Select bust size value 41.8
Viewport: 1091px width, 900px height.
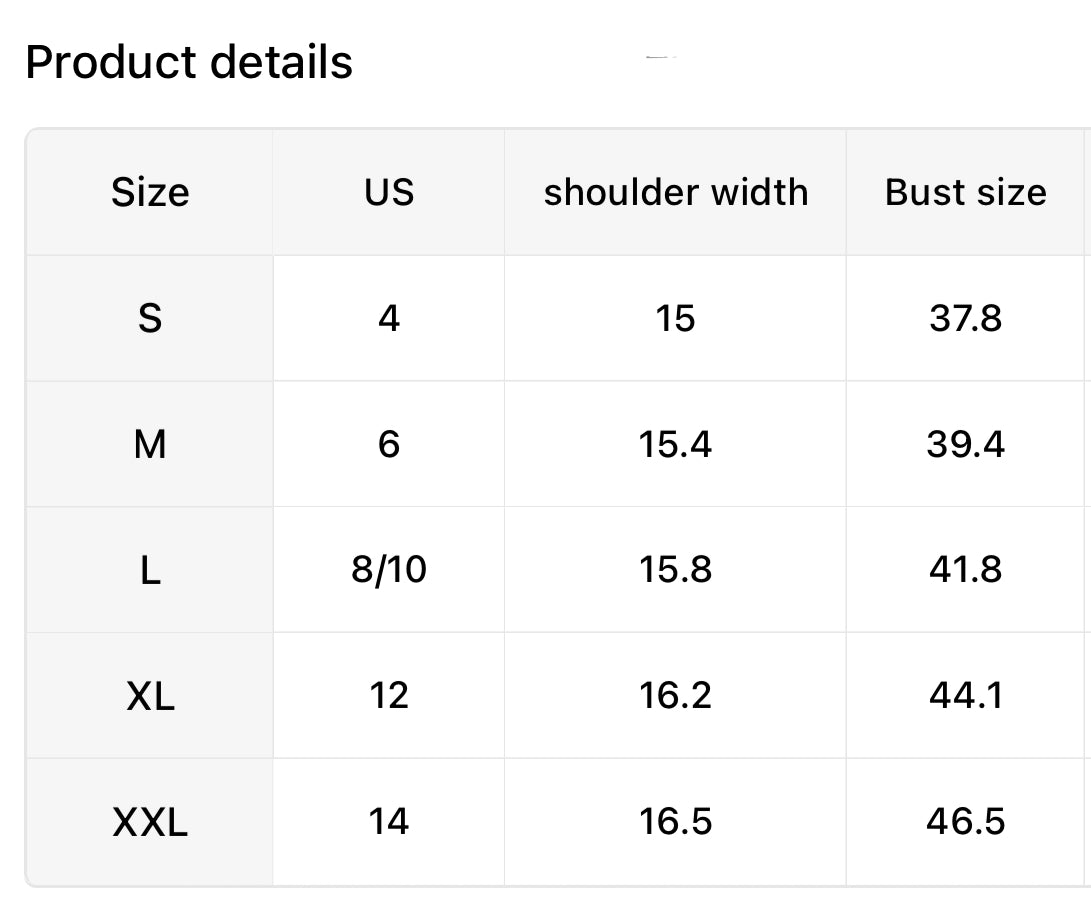(x=965, y=570)
